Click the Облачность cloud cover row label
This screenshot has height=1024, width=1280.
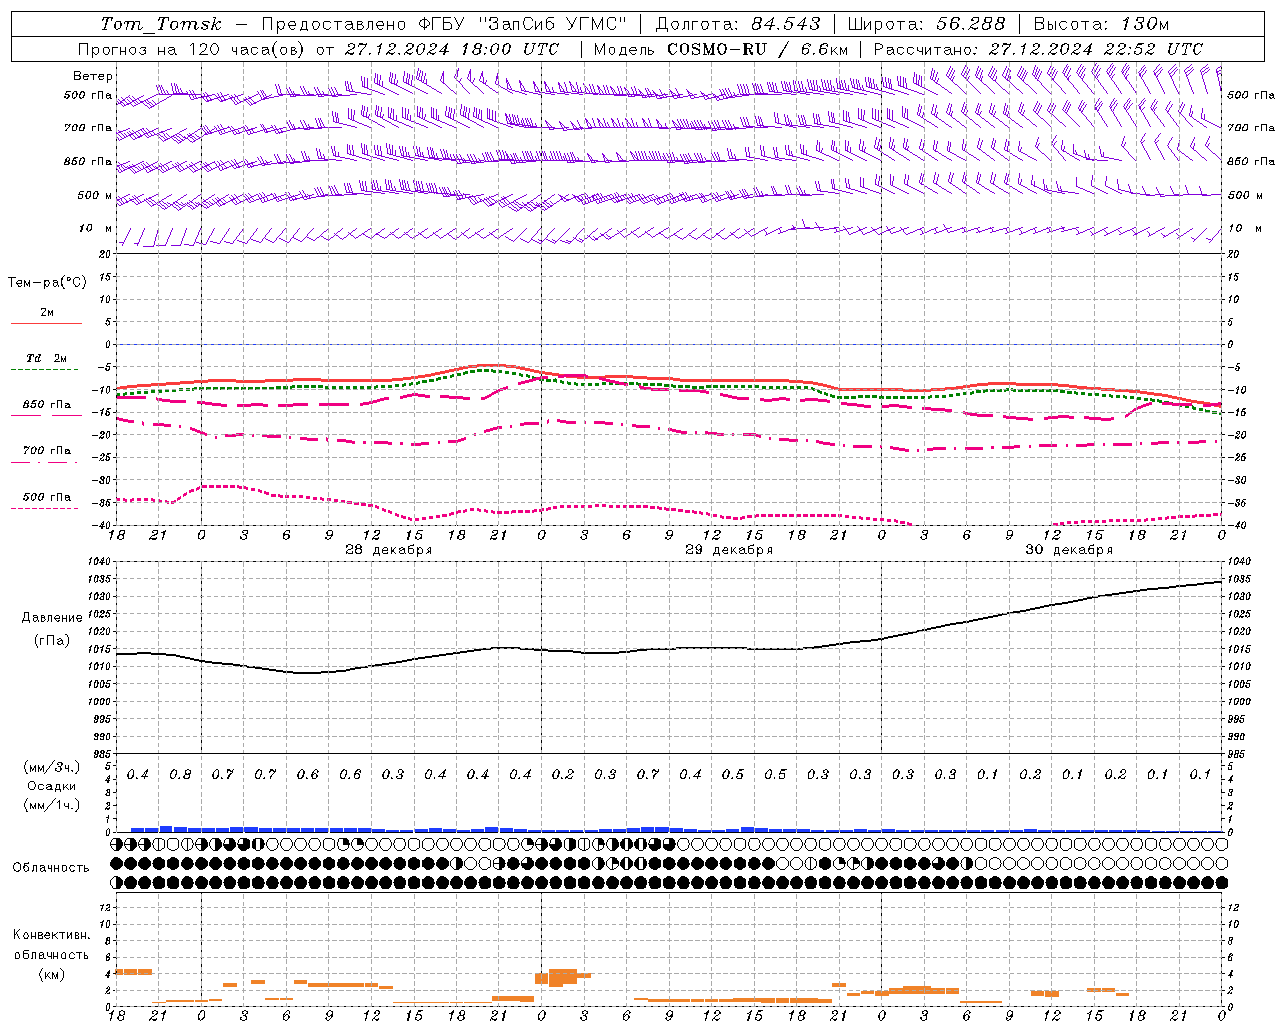click(x=51, y=868)
